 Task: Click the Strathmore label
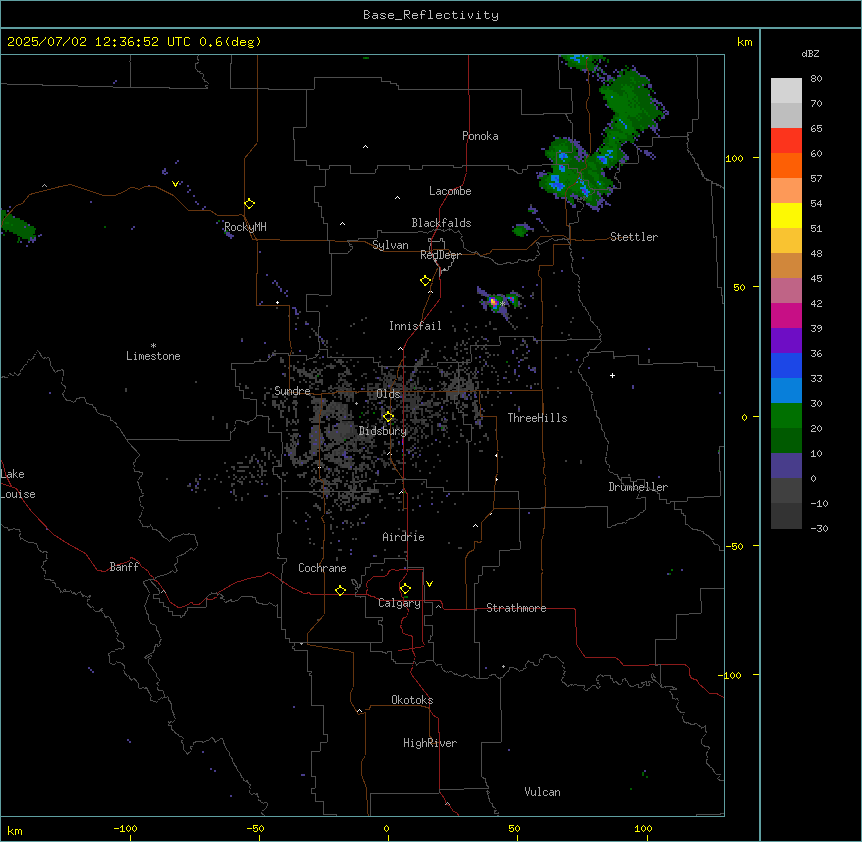516,608
